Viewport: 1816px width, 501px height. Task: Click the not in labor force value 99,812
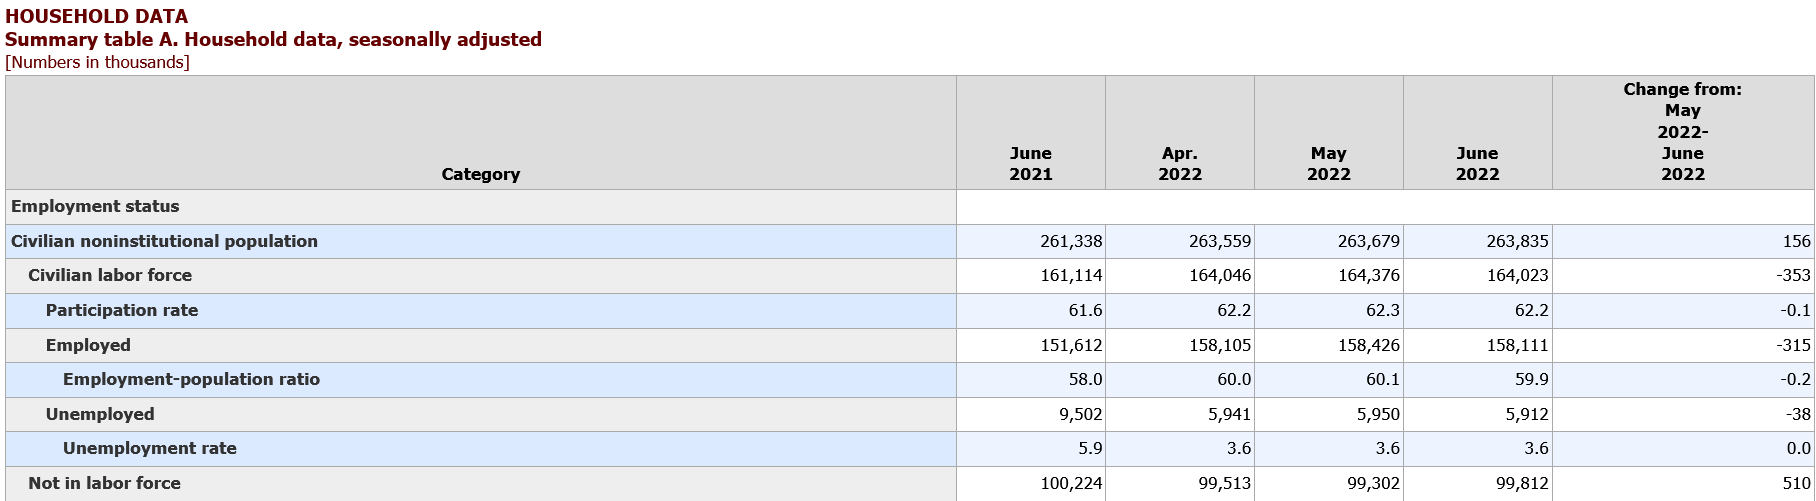point(1522,483)
